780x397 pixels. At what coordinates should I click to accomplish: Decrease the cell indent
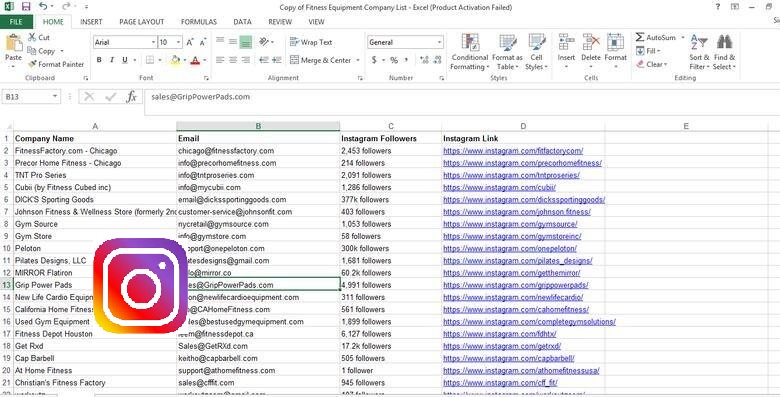pos(264,60)
